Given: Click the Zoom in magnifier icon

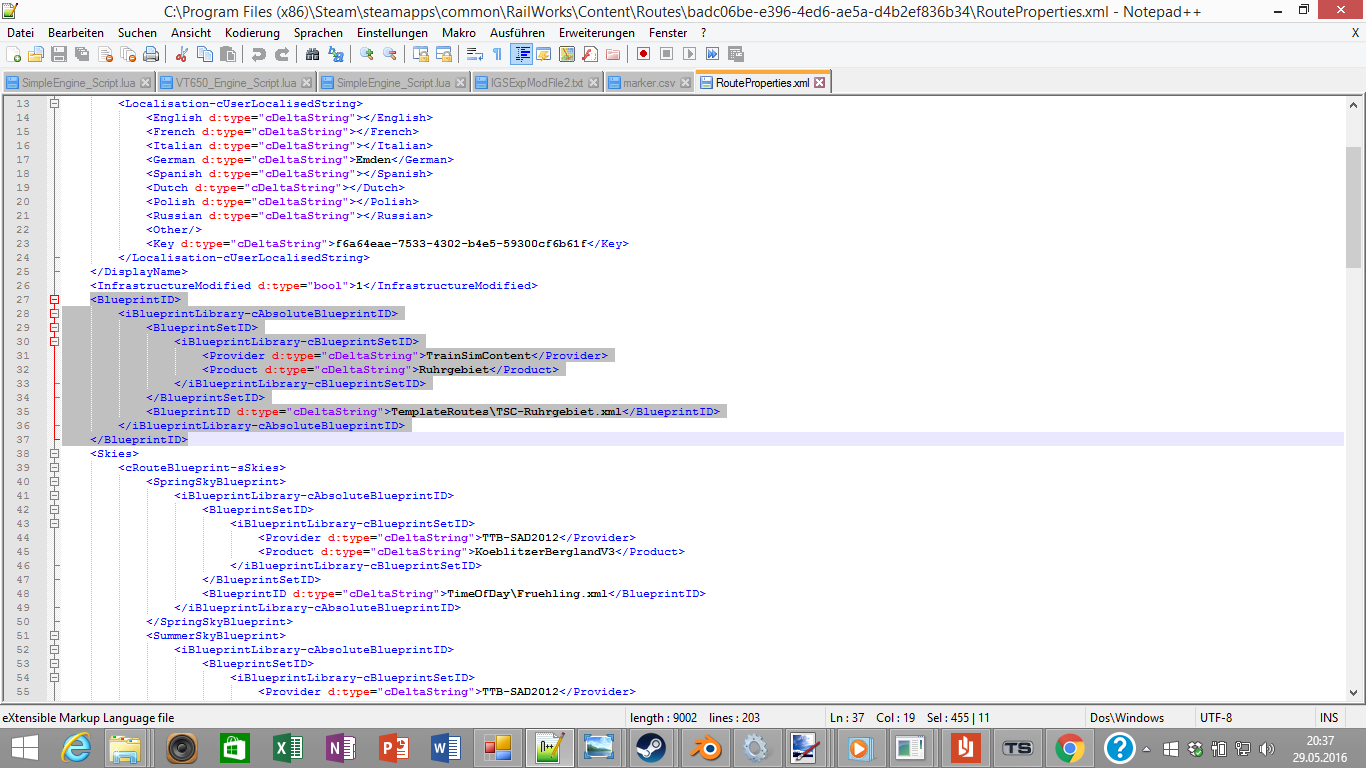Looking at the screenshot, I should click(x=367, y=54).
